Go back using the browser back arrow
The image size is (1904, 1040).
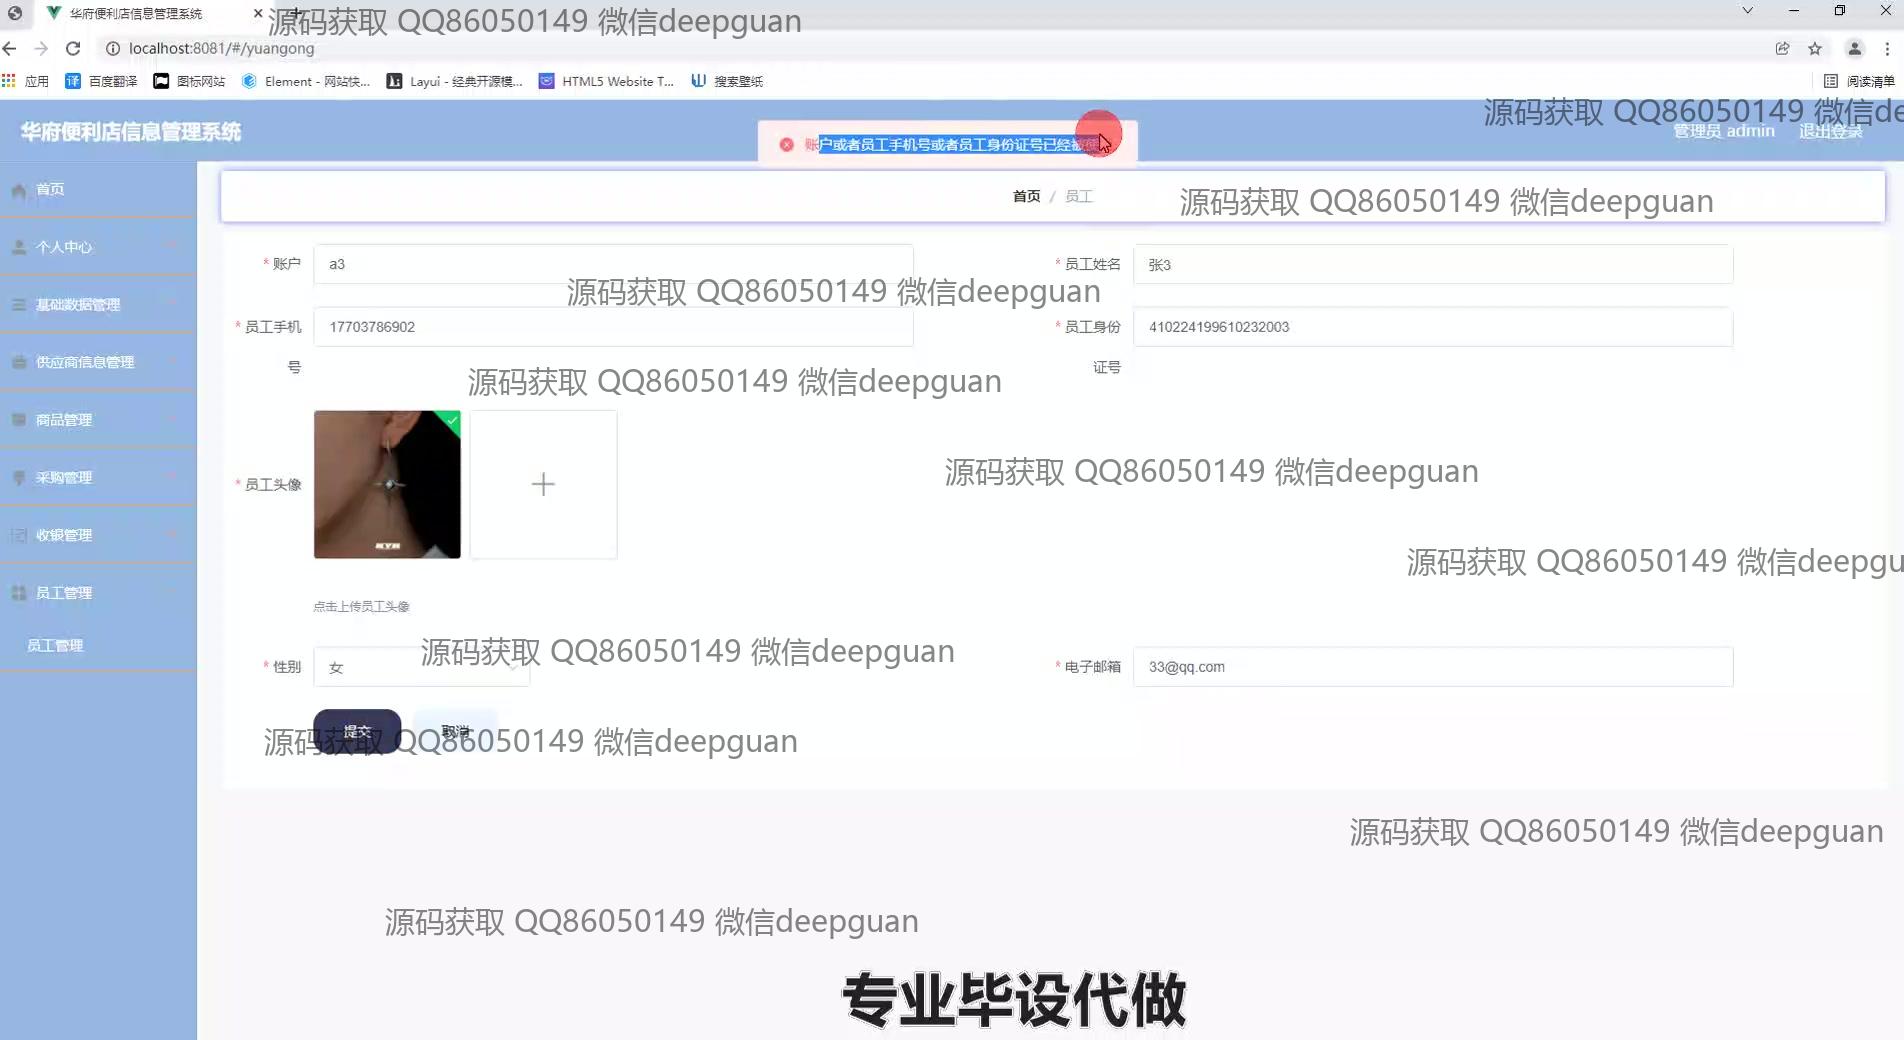10,48
